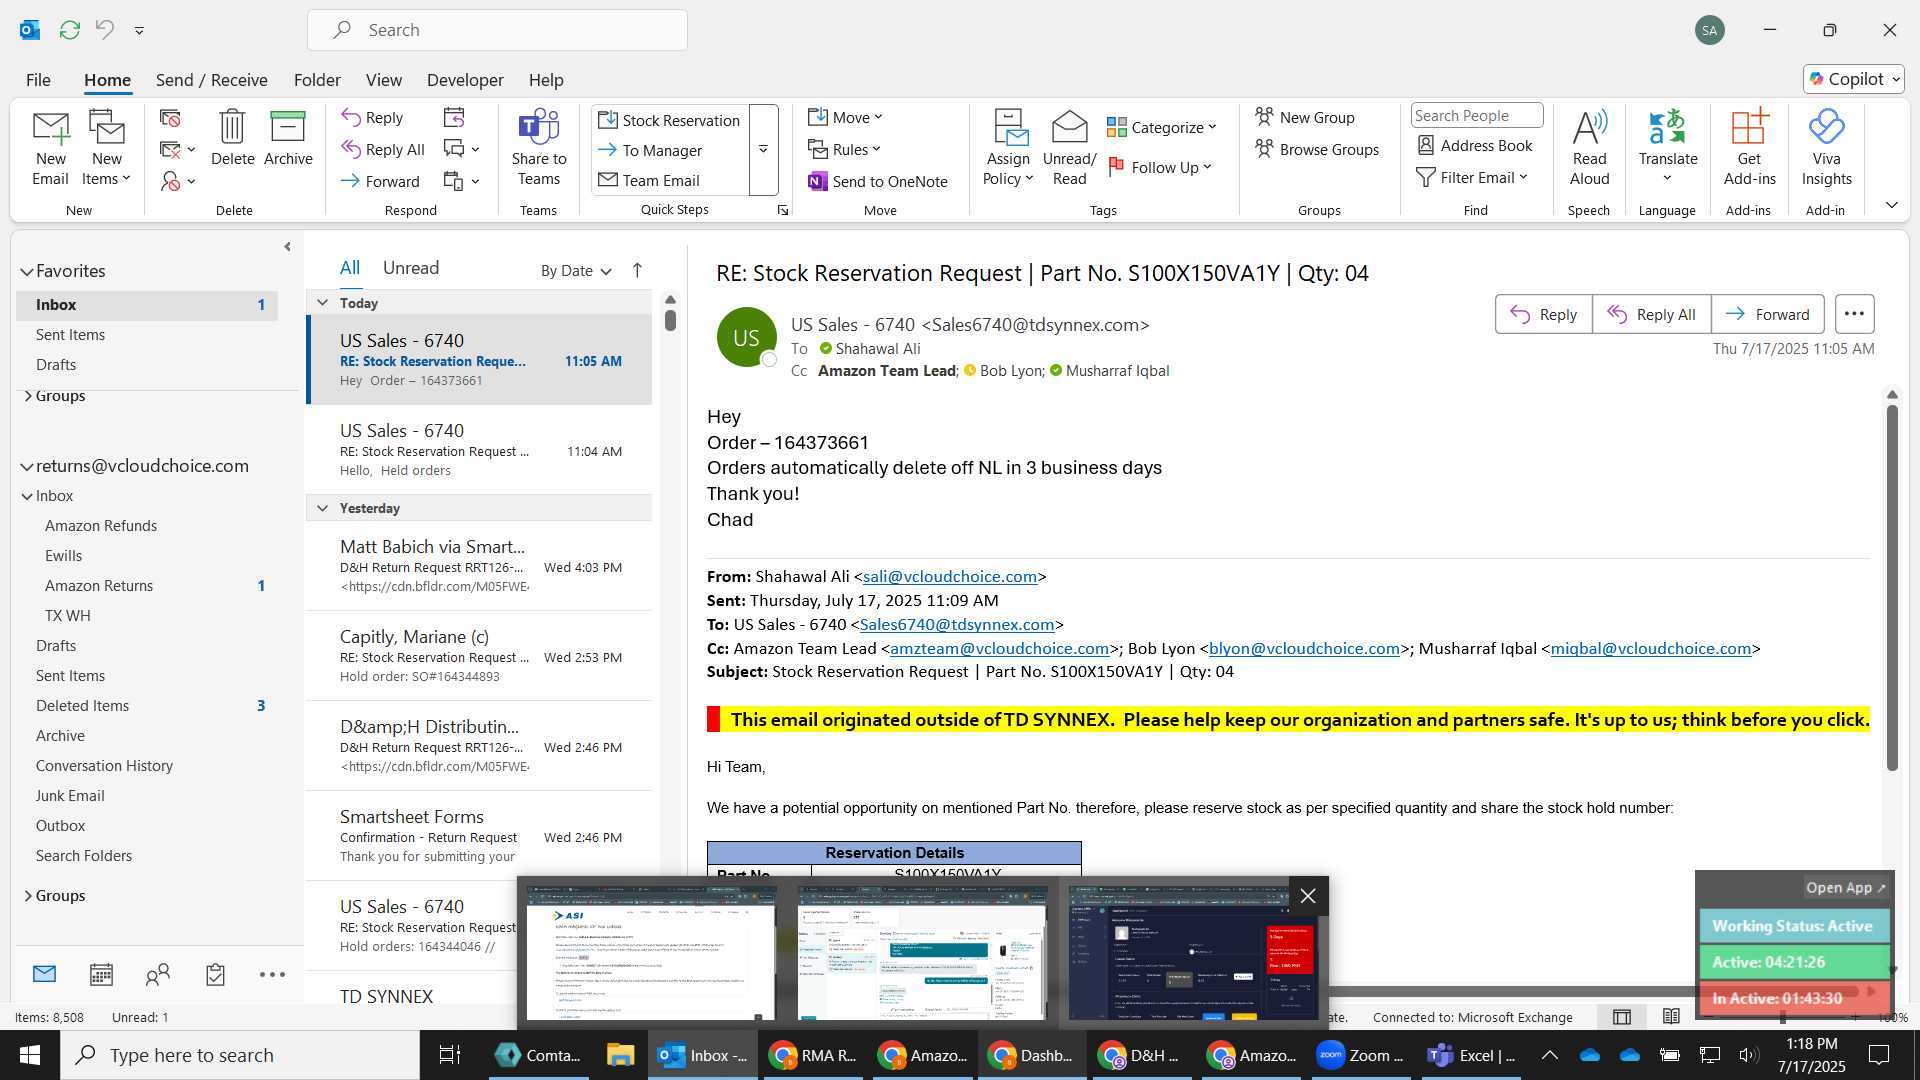The width and height of the screenshot is (1920, 1080).
Task: Open Mail view in navigation bar
Action: (x=44, y=973)
